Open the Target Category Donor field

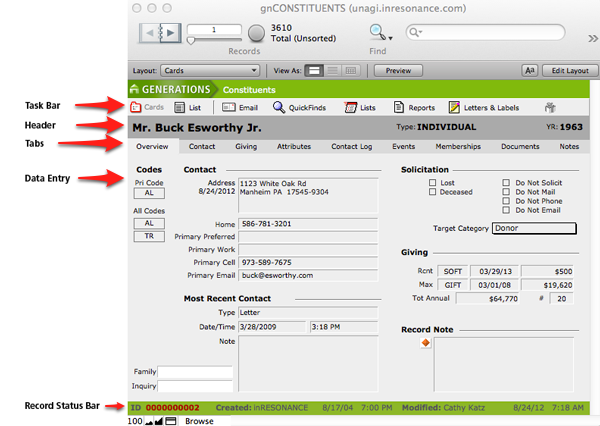tap(535, 228)
